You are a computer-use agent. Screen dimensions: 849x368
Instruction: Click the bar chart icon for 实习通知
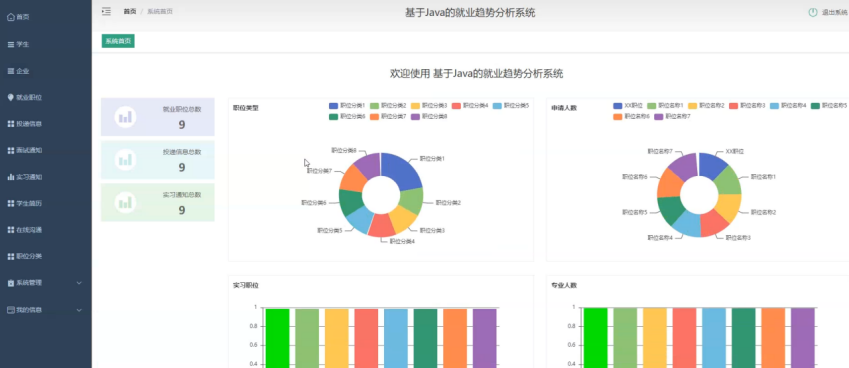[x=11, y=177]
